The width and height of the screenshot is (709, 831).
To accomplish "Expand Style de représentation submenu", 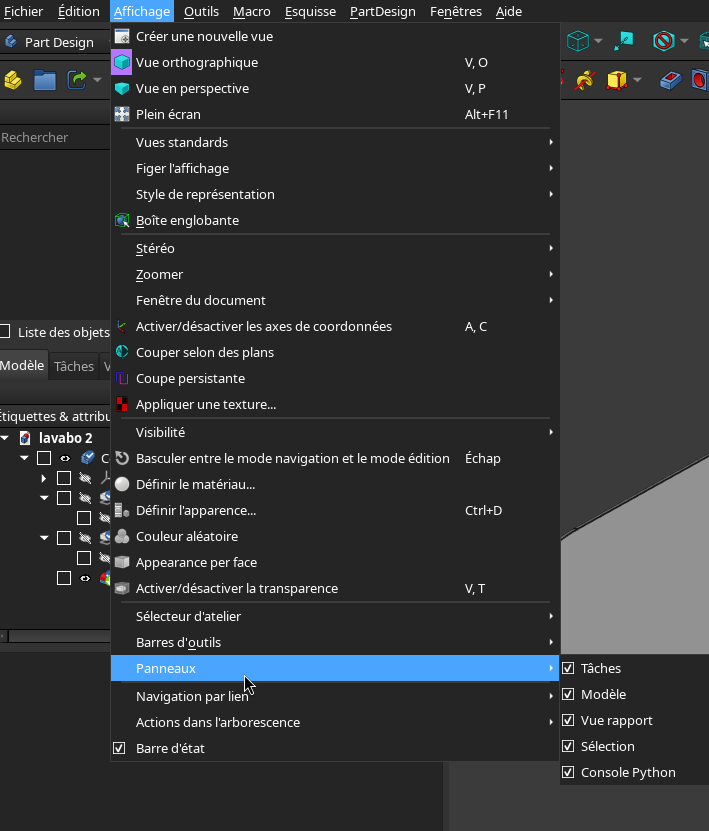I will [335, 194].
